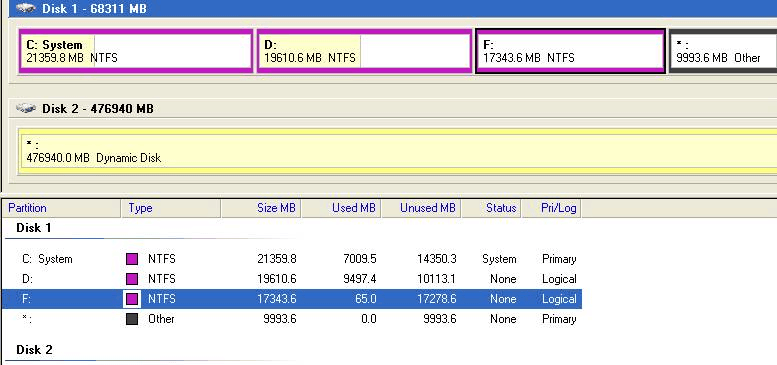Image resolution: width=777 pixels, height=365 pixels.
Task: Select the D: partition block in map
Action: 364,52
